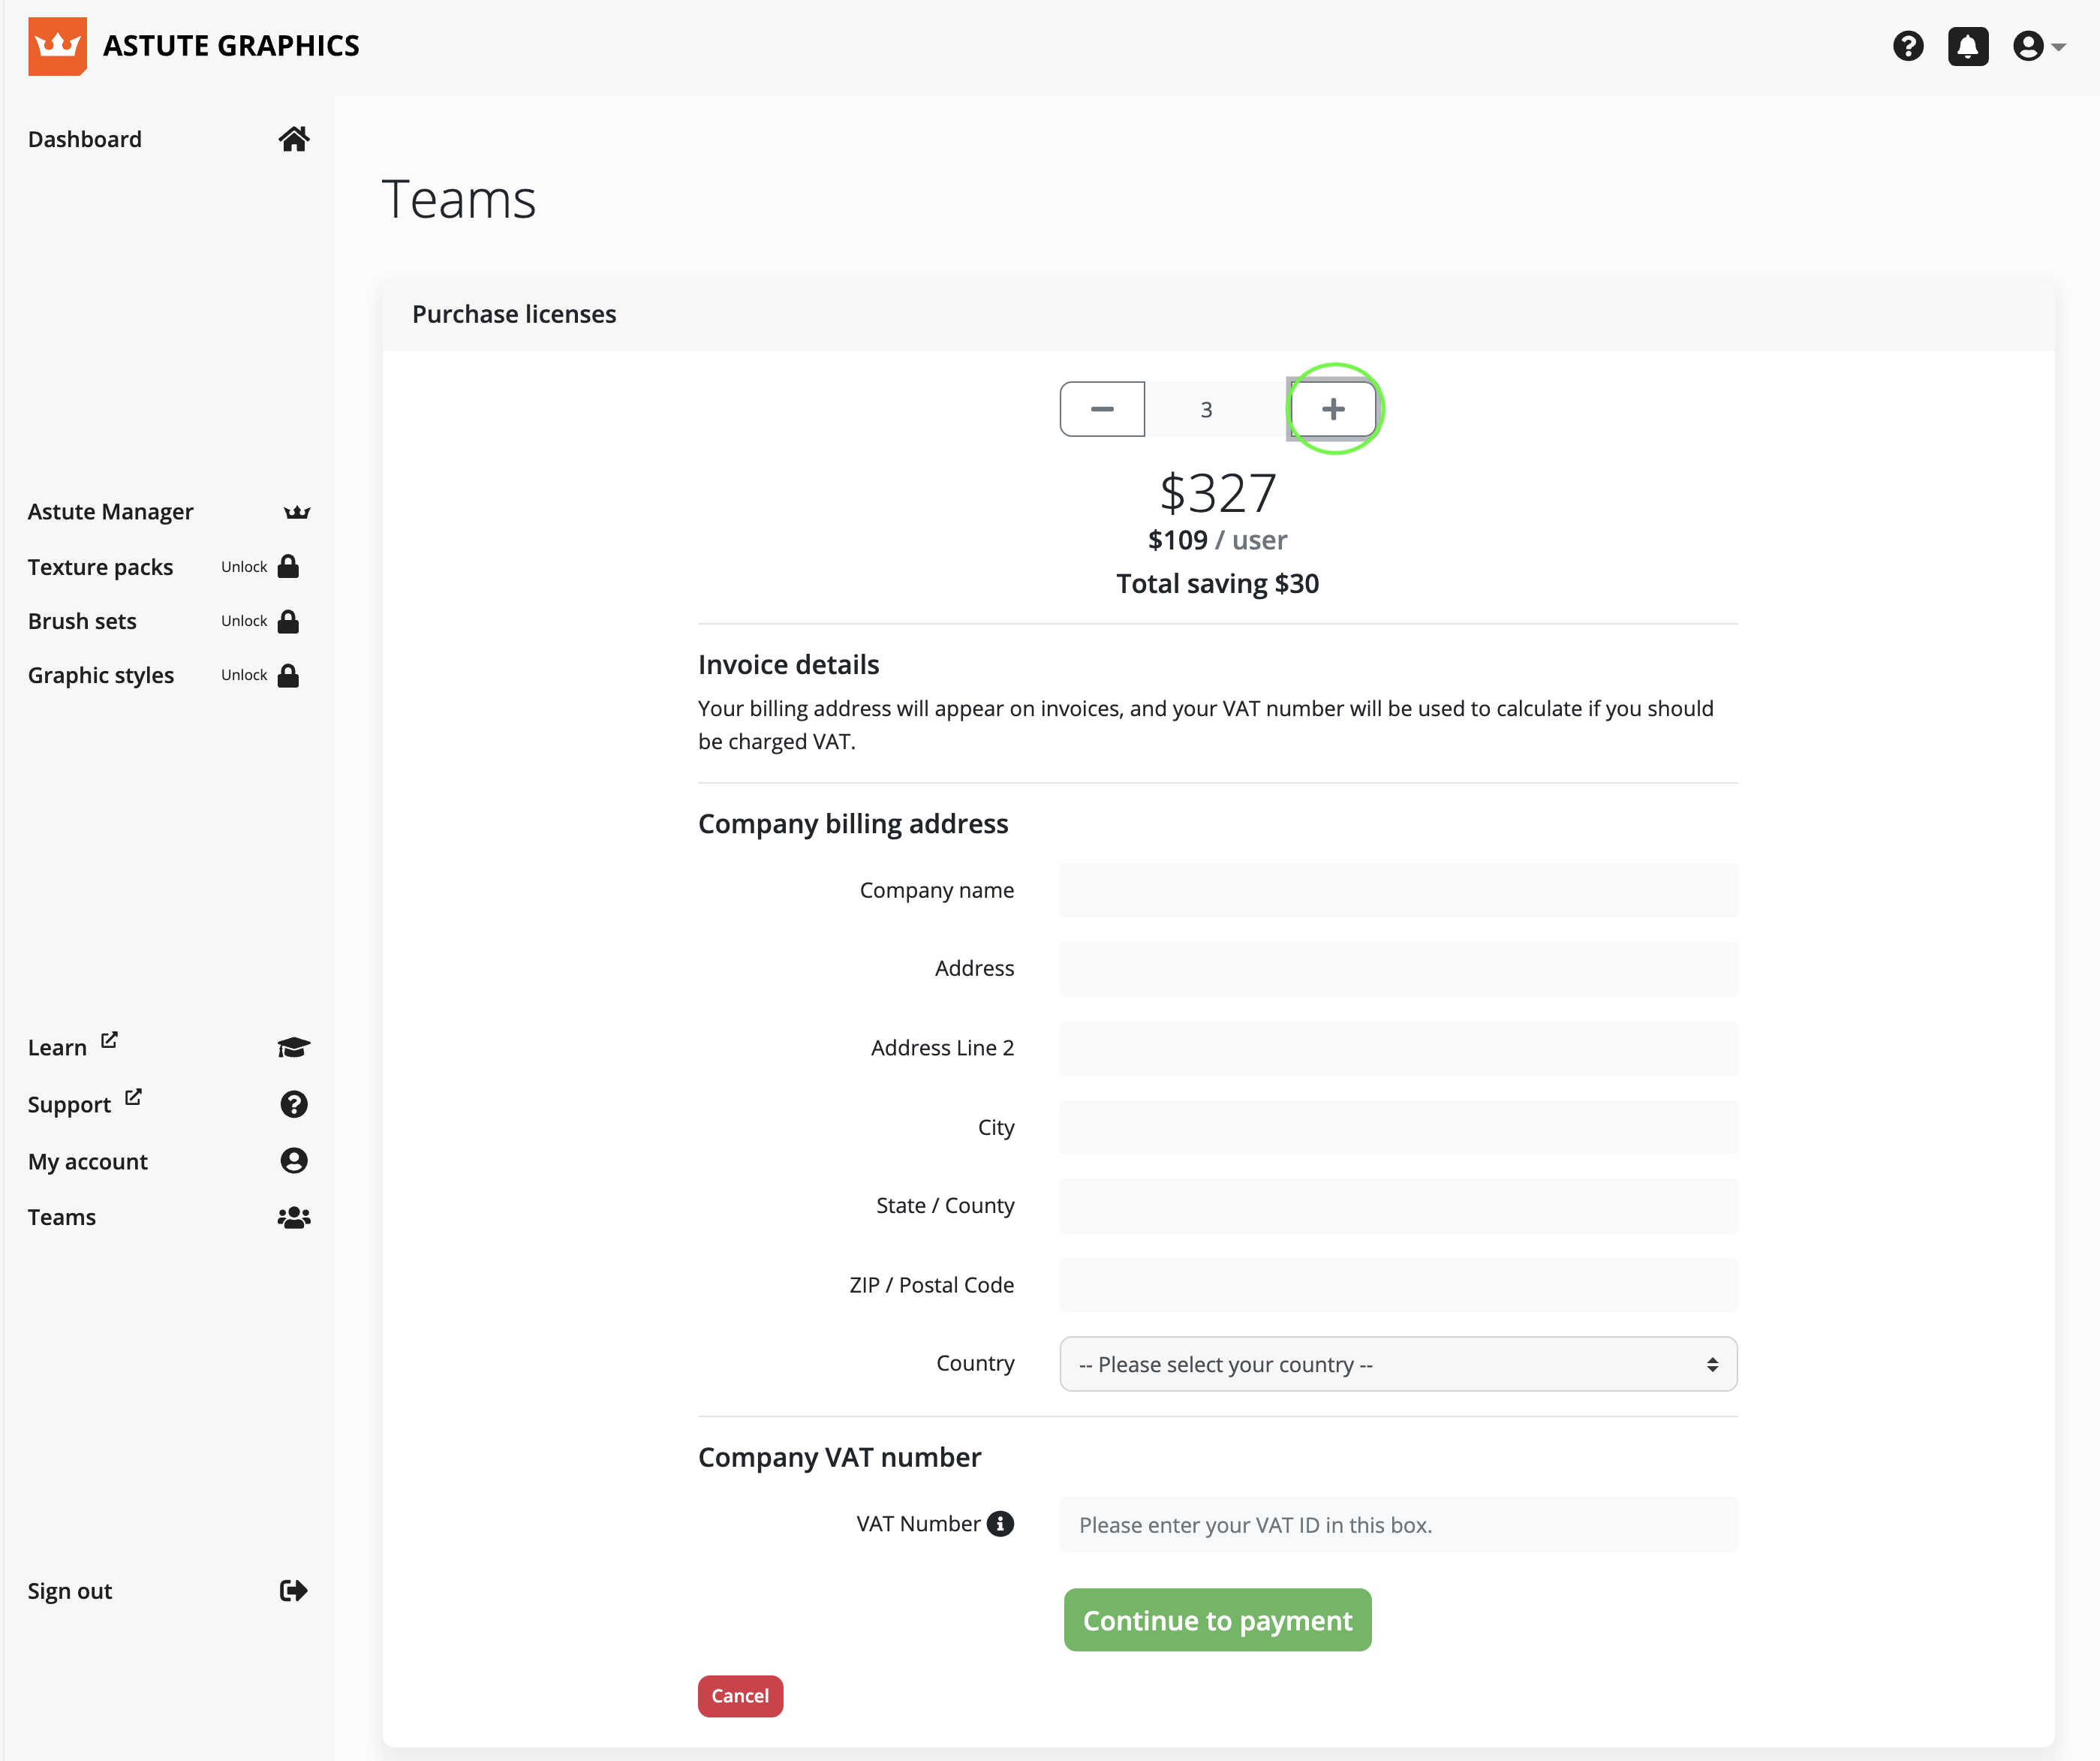
Task: Click the Astute Graphics crown logo
Action: [57, 46]
